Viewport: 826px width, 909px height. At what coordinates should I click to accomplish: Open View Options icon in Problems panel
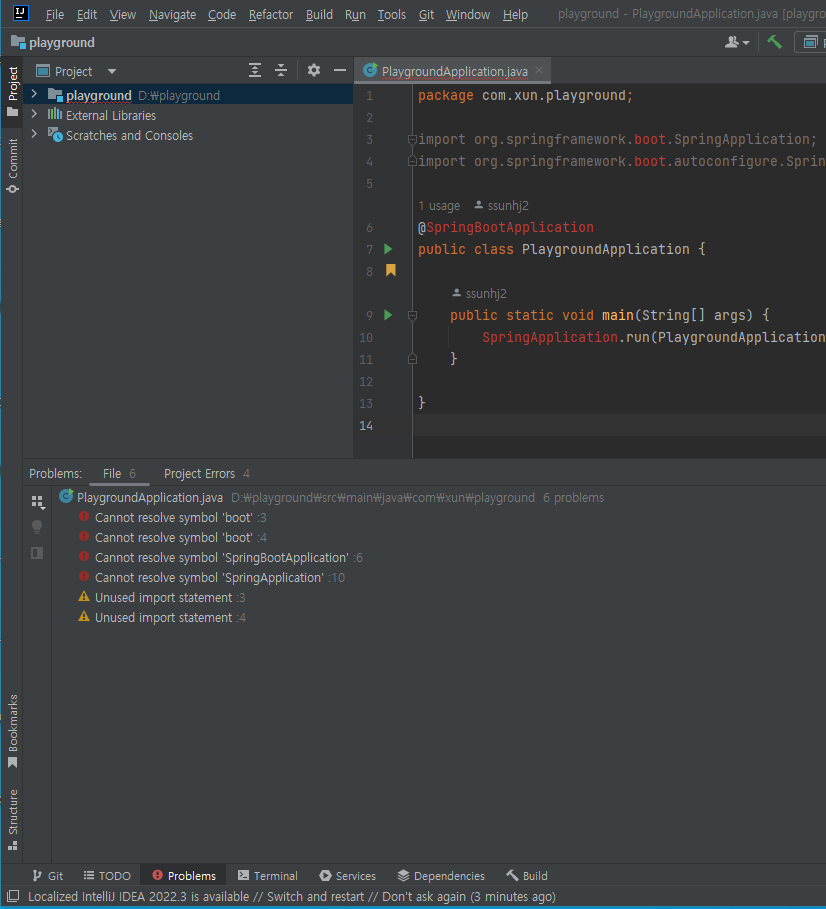pyautogui.click(x=38, y=502)
